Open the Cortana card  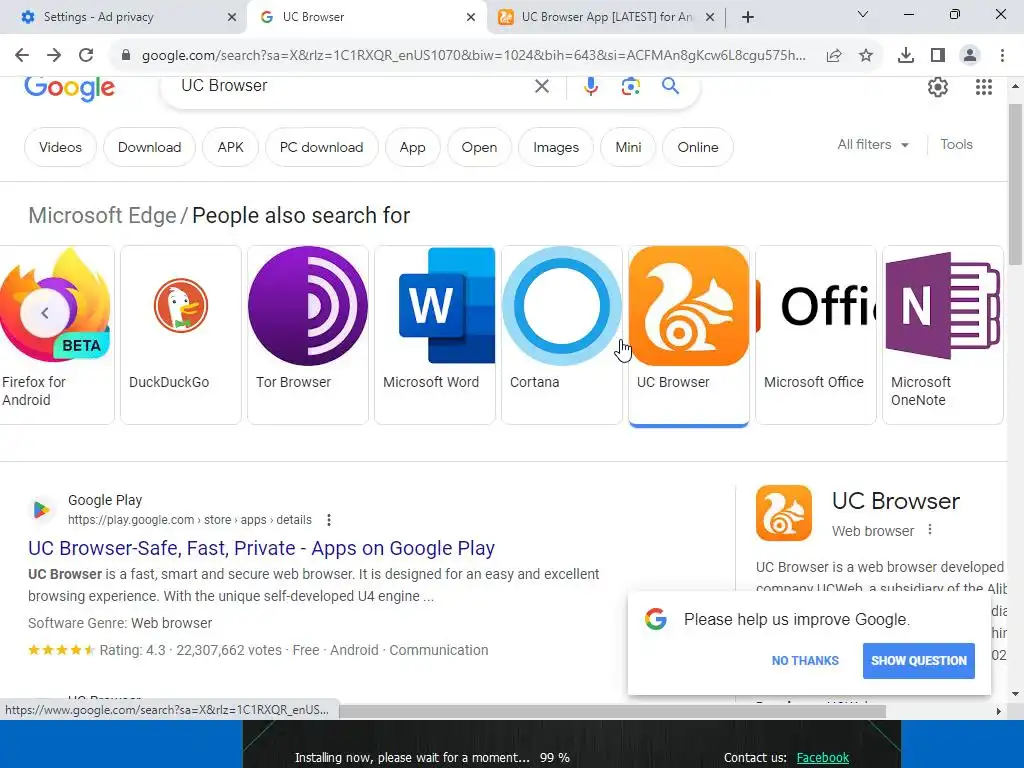tap(562, 335)
